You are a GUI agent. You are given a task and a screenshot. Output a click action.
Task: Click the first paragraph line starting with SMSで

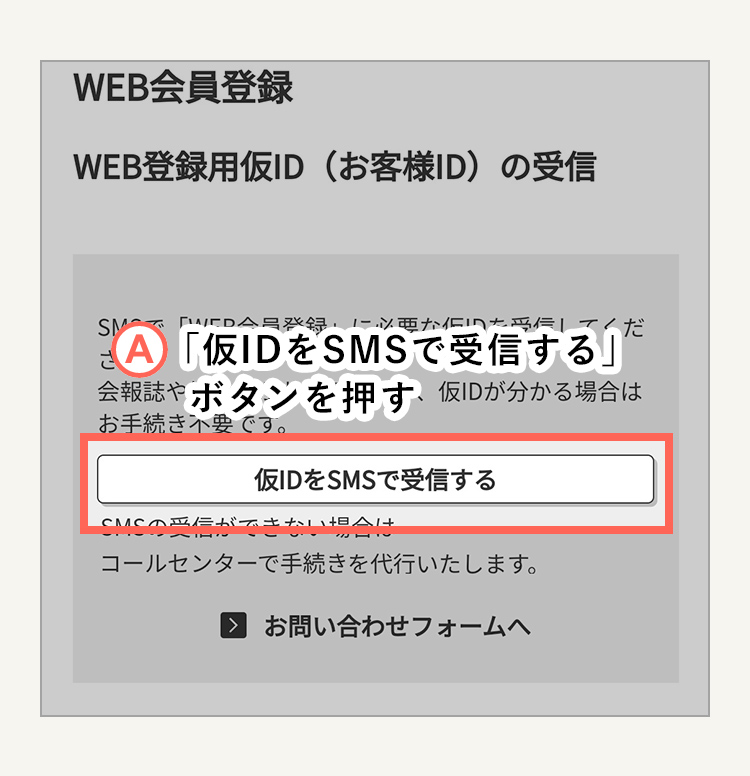(x=371, y=326)
